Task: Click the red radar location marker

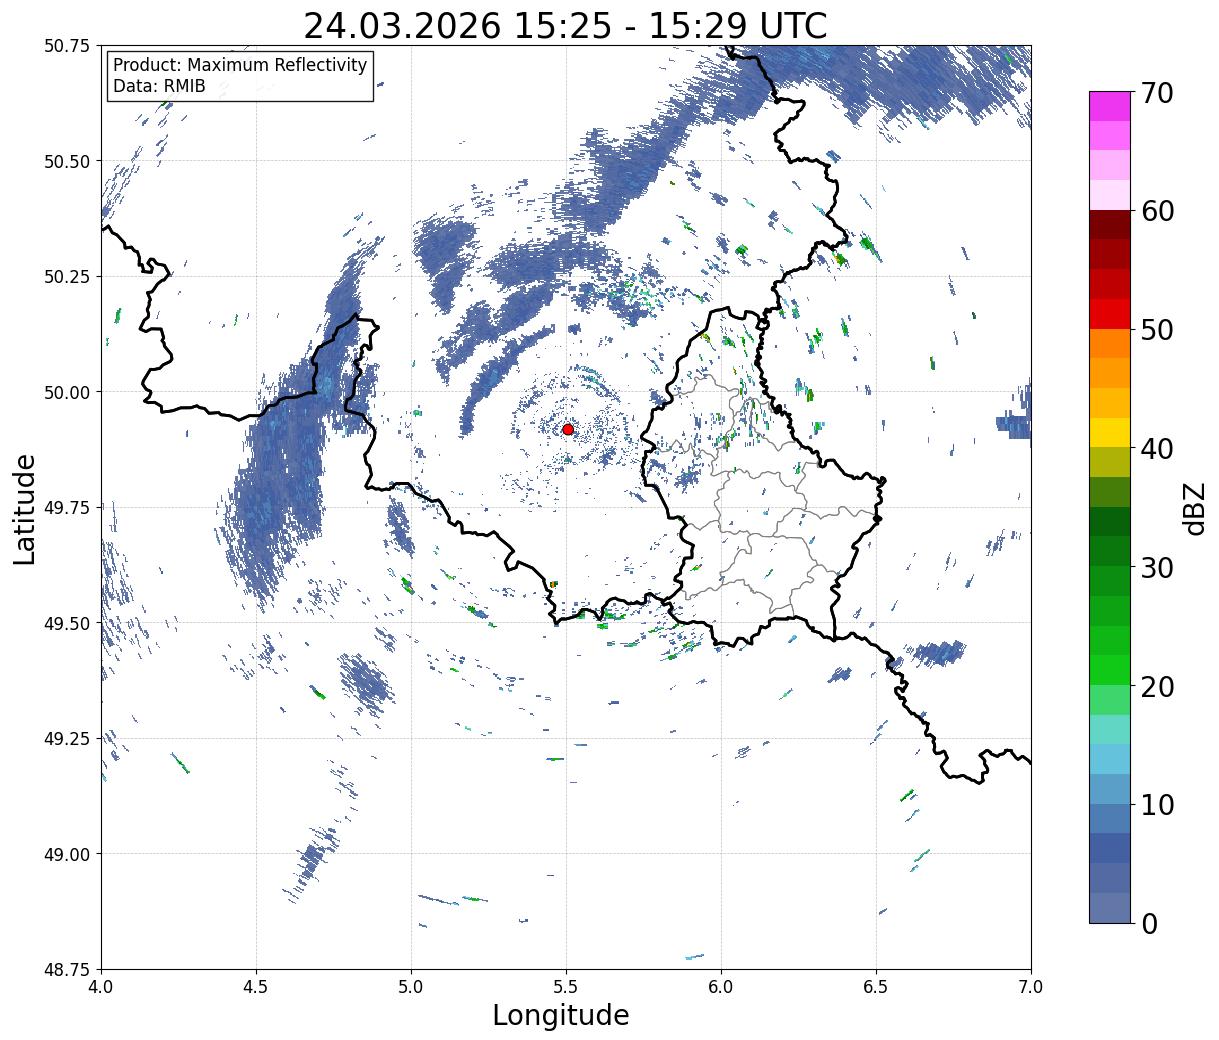Action: click(x=568, y=429)
